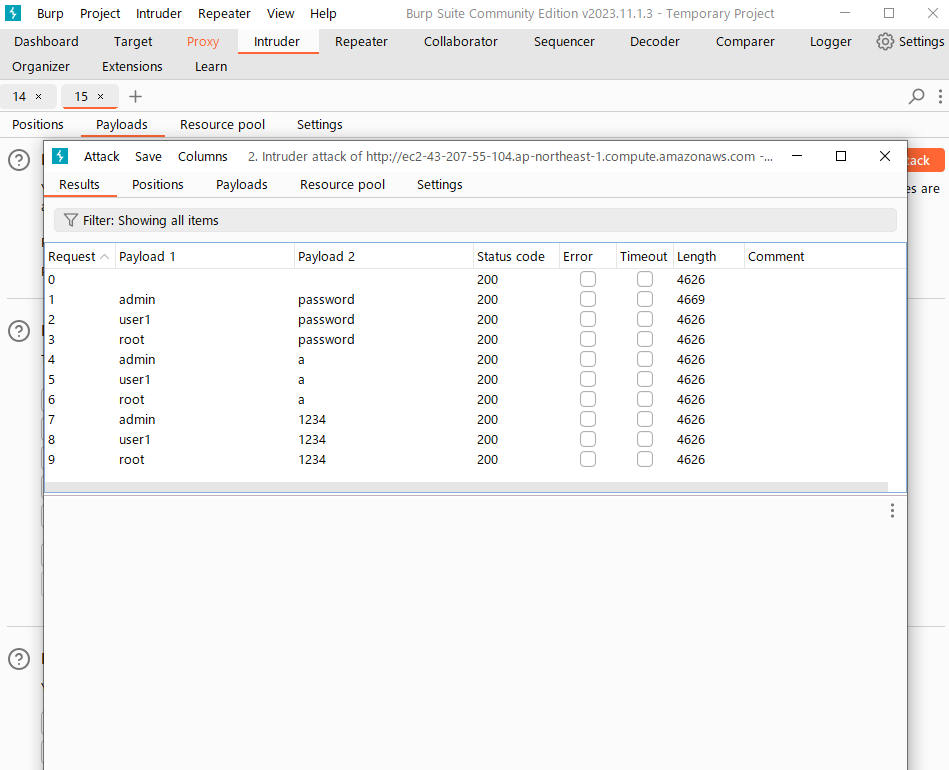The width and height of the screenshot is (949, 770).
Task: Sort results by Payload 2 column
Action: click(384, 257)
